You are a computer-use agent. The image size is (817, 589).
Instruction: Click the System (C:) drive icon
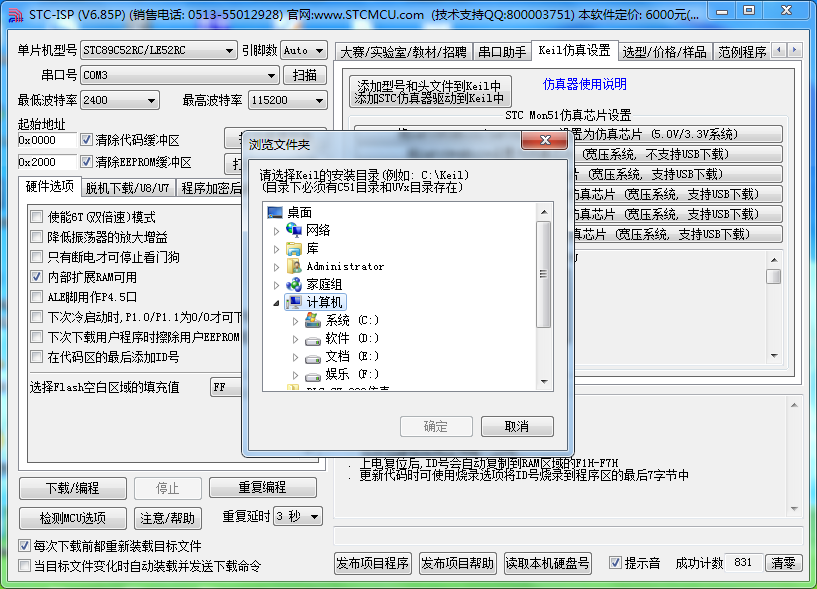pos(313,320)
